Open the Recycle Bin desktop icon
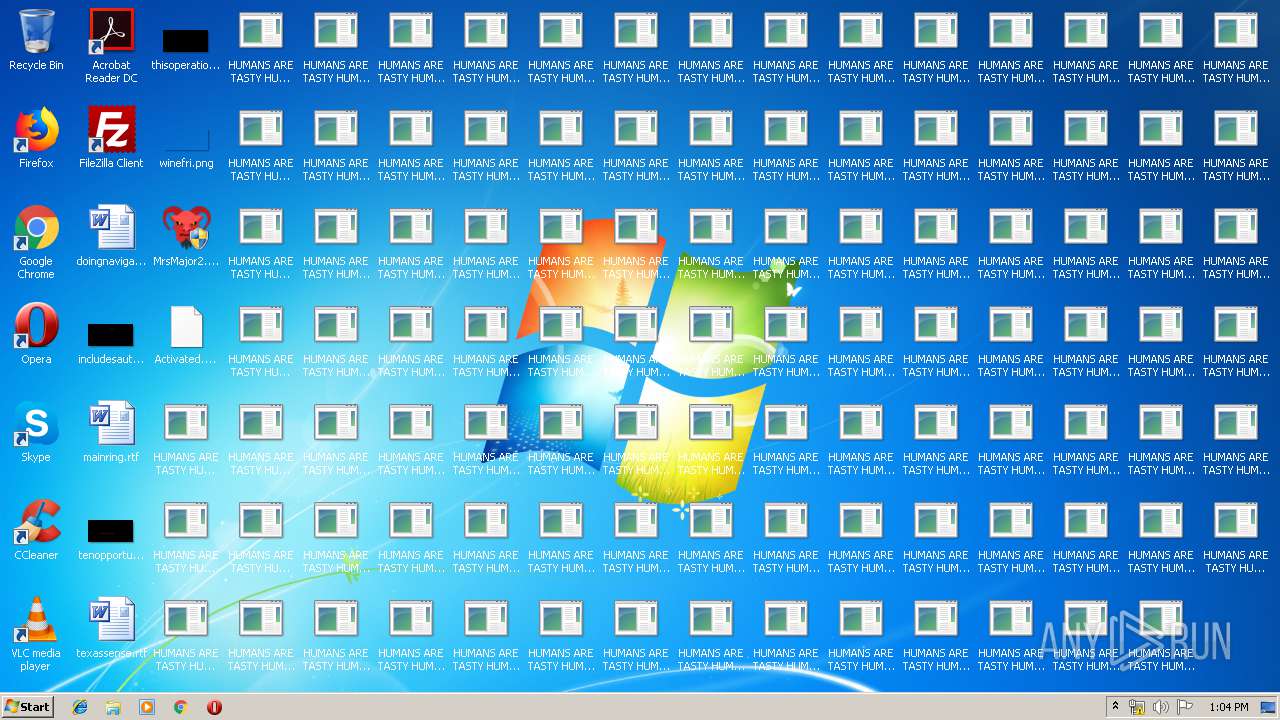 [x=36, y=40]
